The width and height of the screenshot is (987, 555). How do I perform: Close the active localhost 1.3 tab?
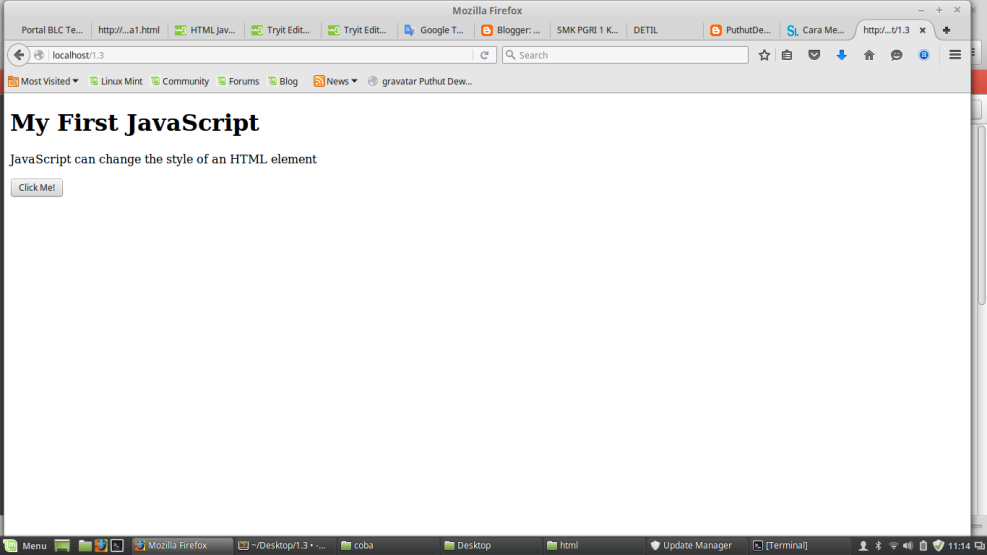coord(922,30)
